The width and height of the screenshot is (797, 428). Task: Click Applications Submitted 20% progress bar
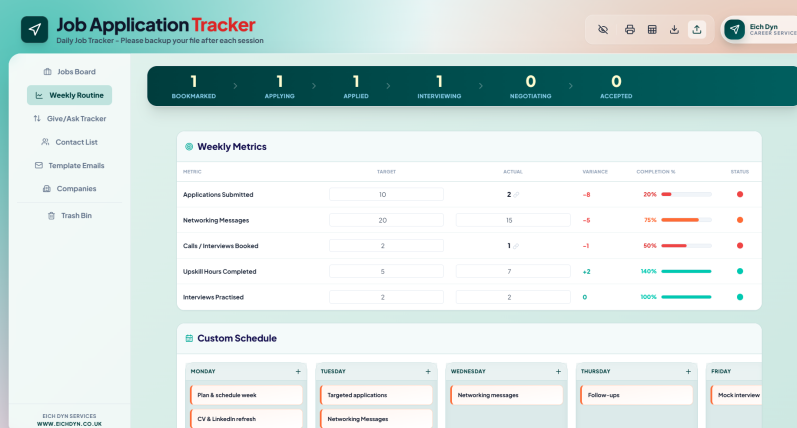click(686, 194)
